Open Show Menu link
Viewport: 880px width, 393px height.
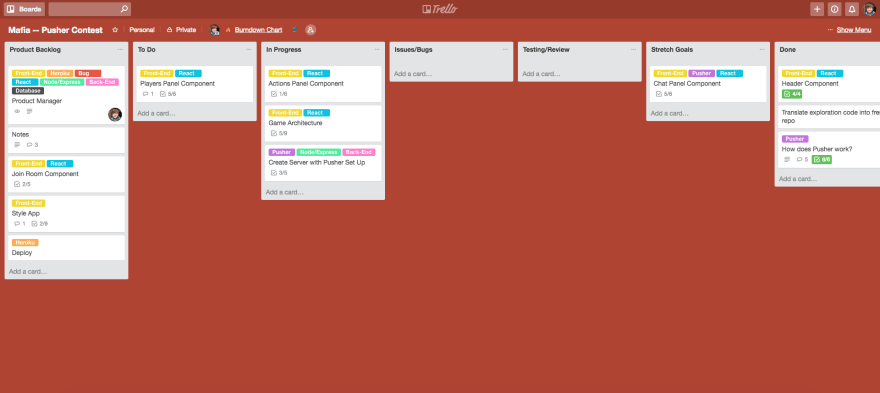(854, 30)
